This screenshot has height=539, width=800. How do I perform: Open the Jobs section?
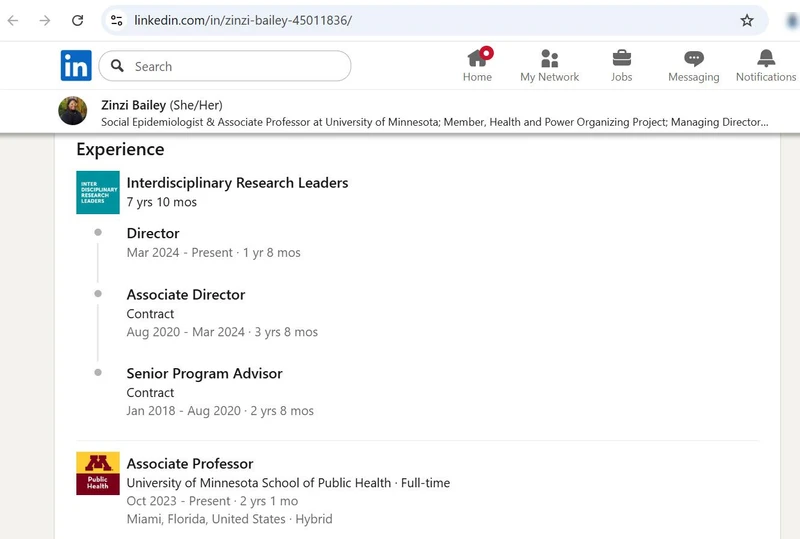[x=621, y=65]
